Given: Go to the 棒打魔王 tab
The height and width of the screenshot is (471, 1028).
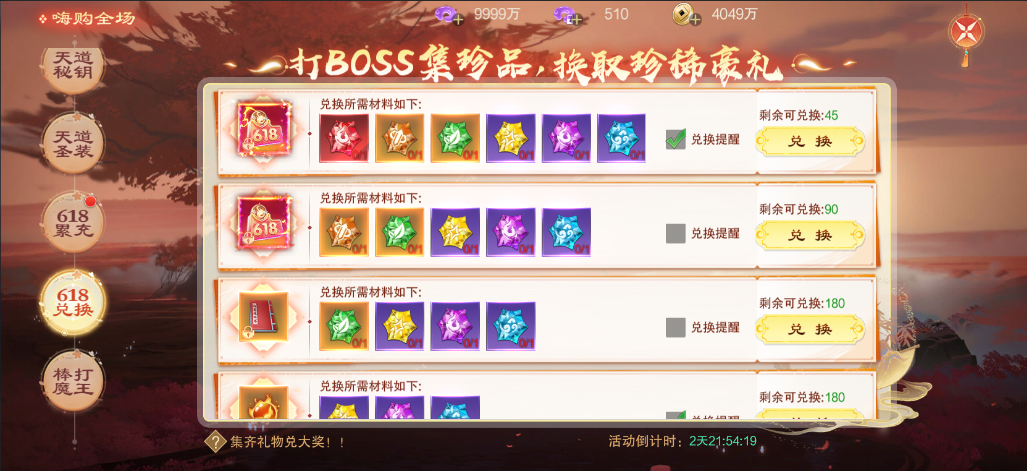Looking at the screenshot, I should coord(73,381).
